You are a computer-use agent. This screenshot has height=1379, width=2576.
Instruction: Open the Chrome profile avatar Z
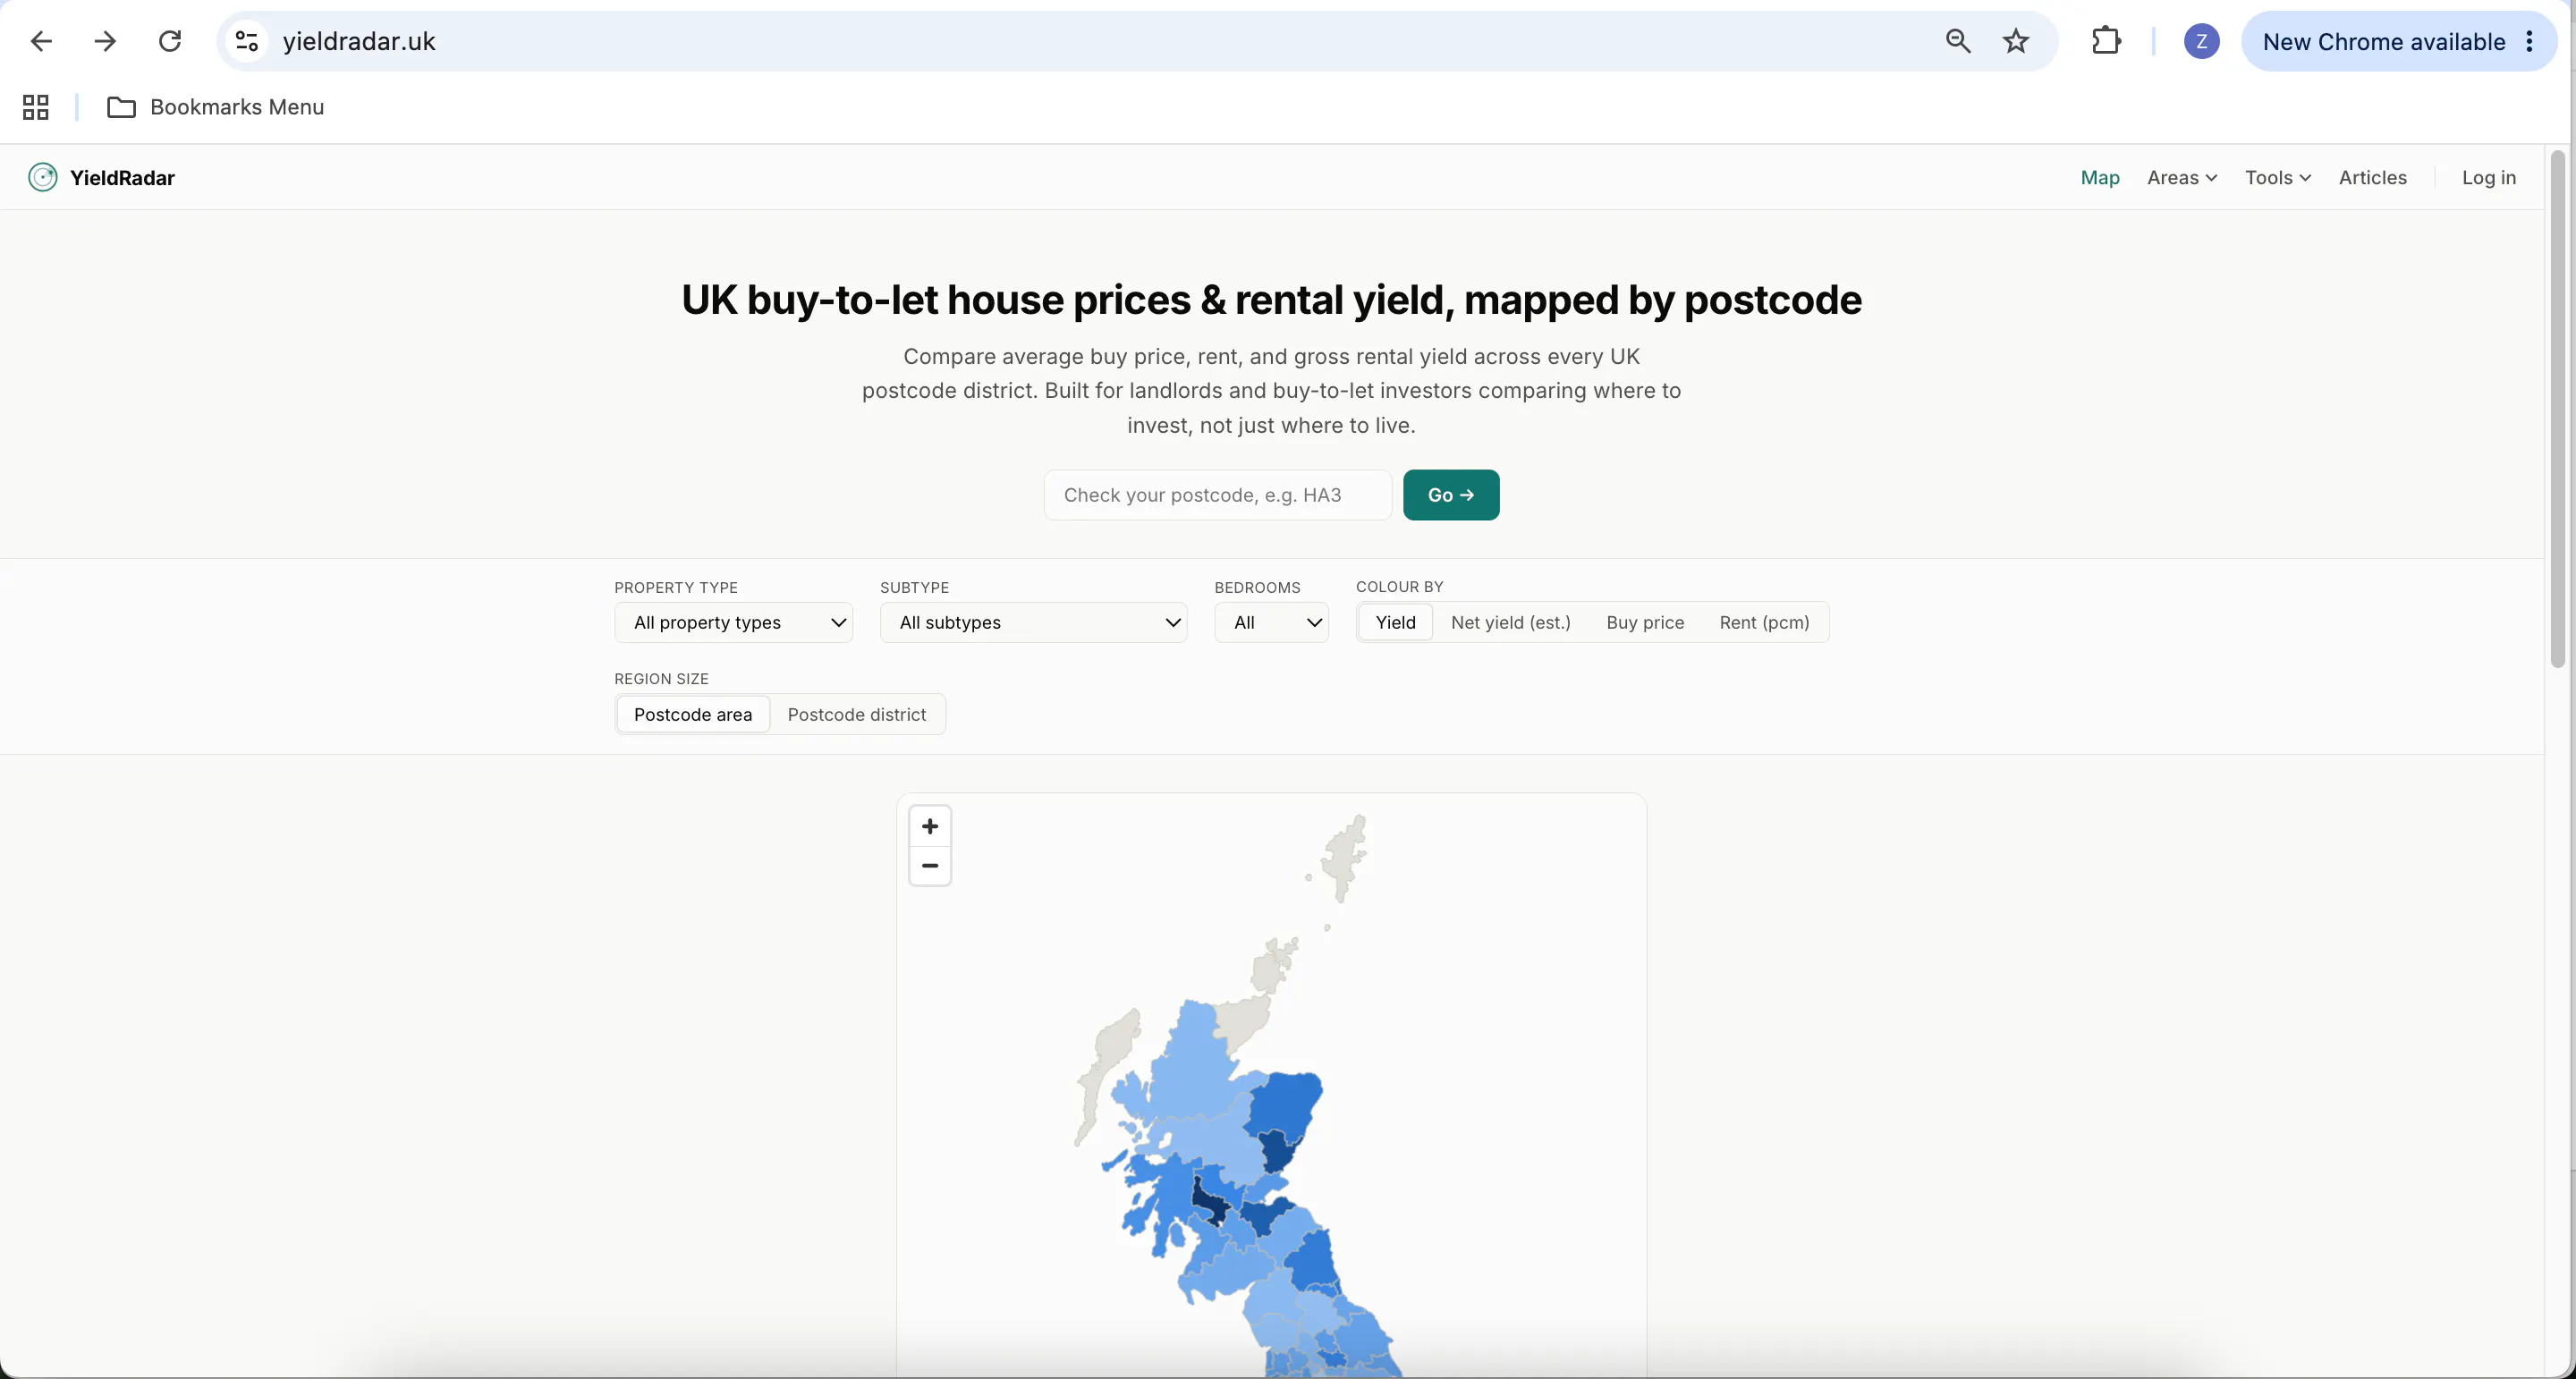pos(2201,41)
